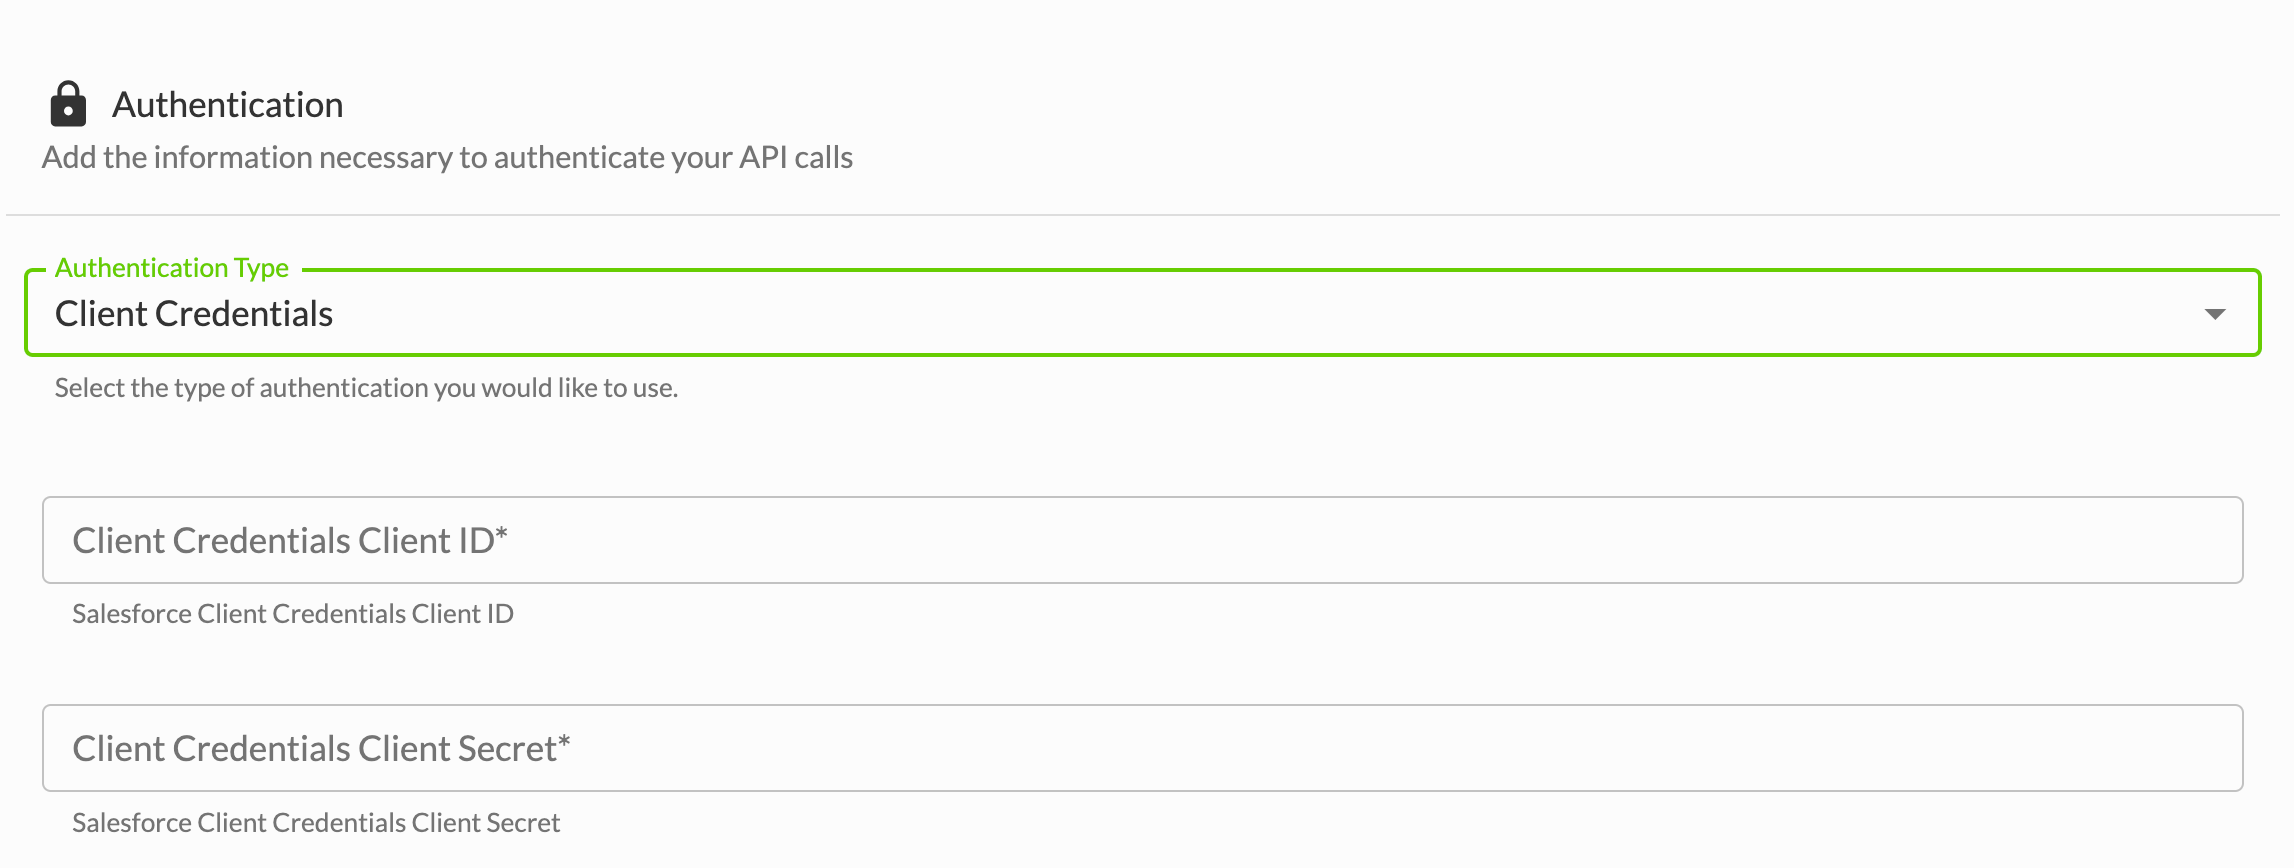Click the words 'API calls' in the subtitle

coord(796,158)
